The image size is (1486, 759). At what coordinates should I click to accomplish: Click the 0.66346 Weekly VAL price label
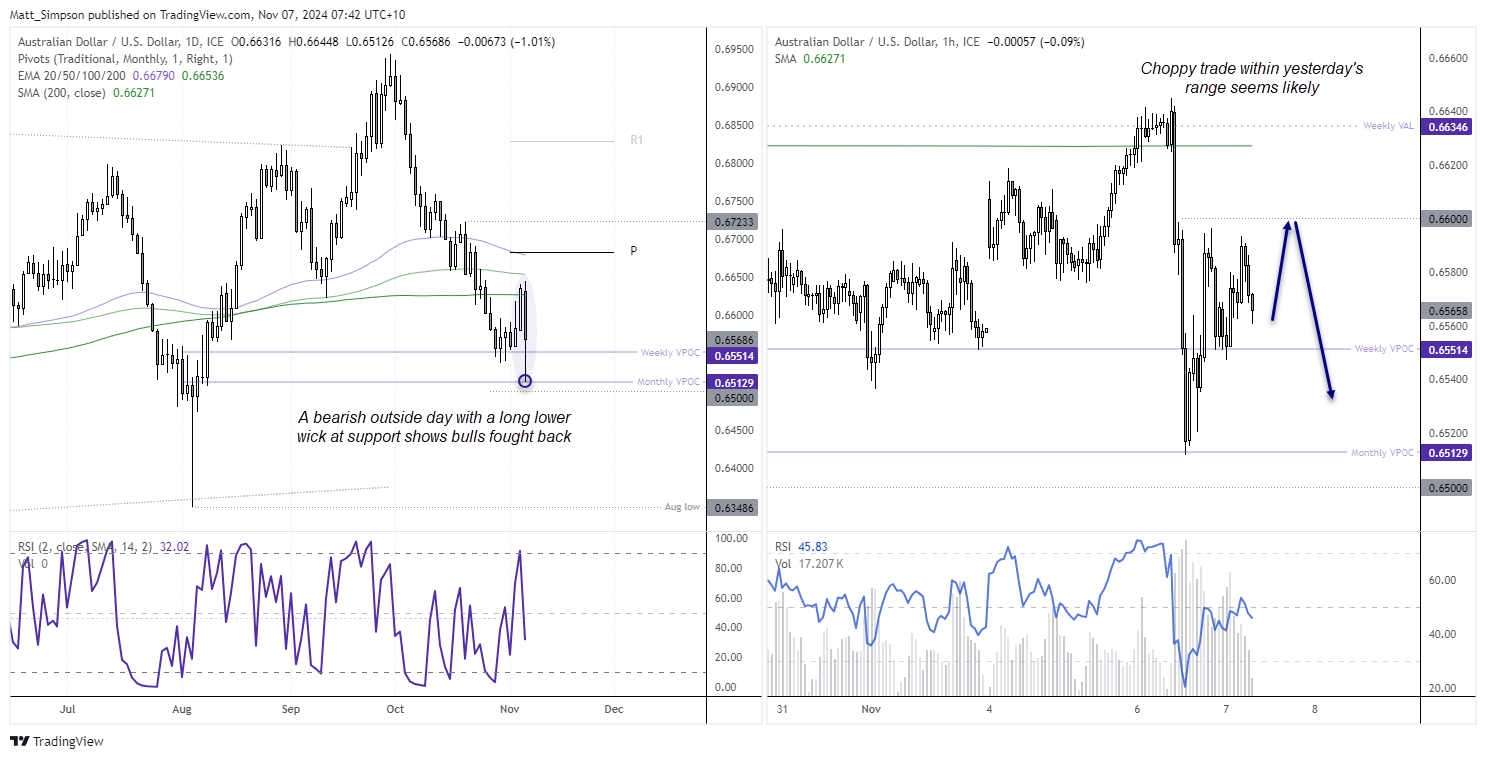(x=1447, y=128)
